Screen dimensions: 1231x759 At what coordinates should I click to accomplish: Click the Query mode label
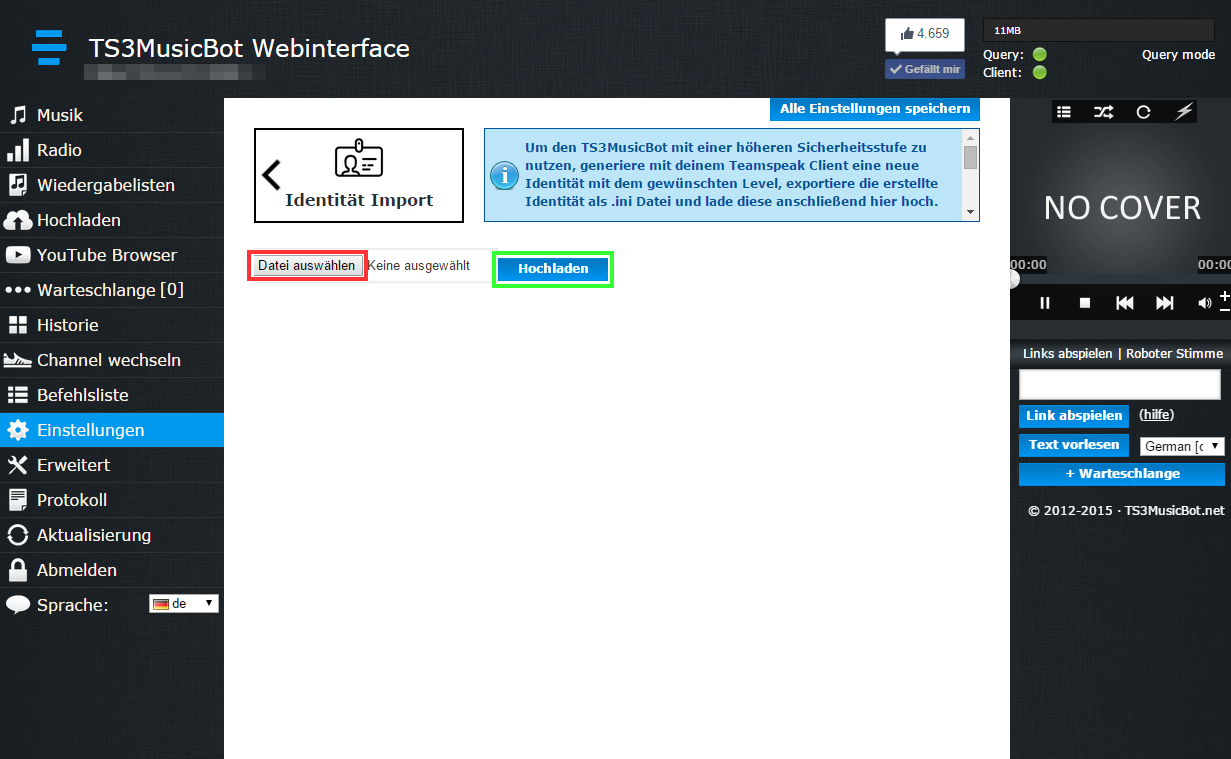coord(1178,55)
